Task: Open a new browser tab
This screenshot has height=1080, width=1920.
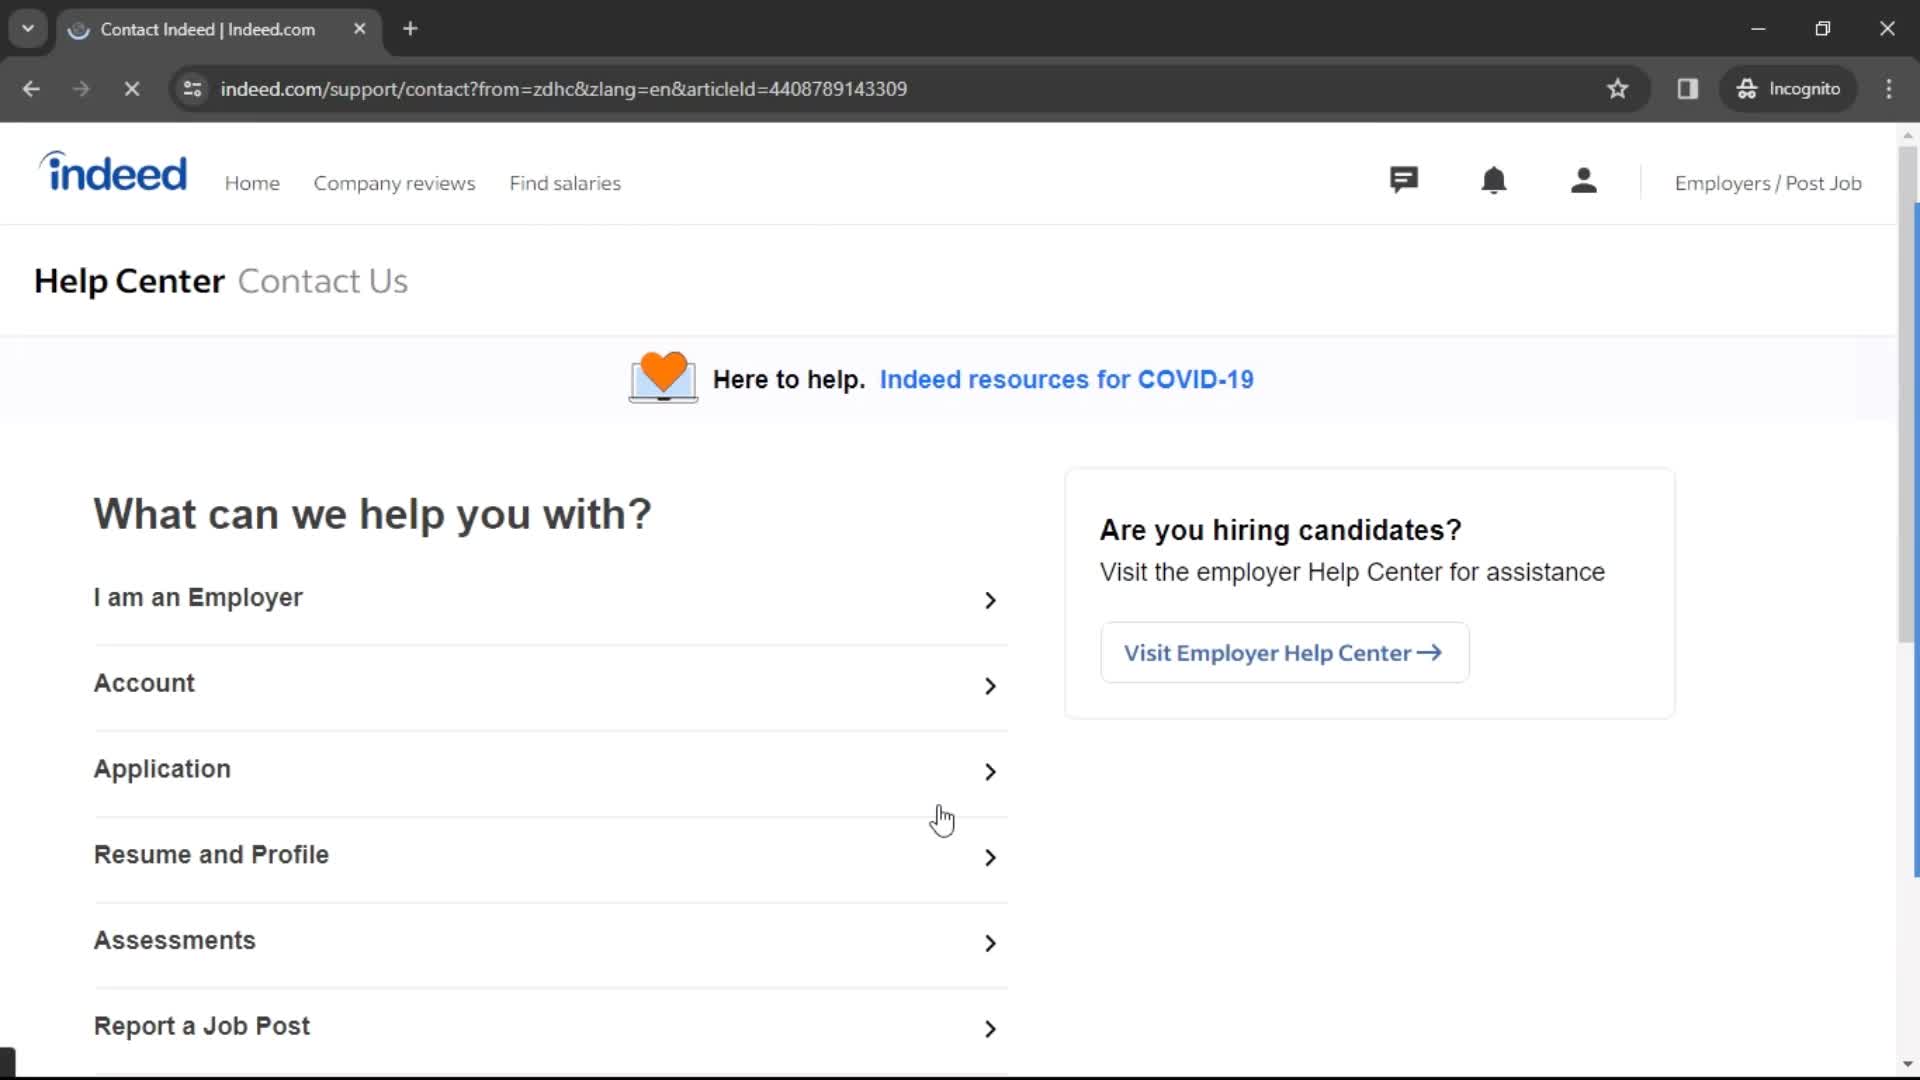Action: pyautogui.click(x=410, y=29)
